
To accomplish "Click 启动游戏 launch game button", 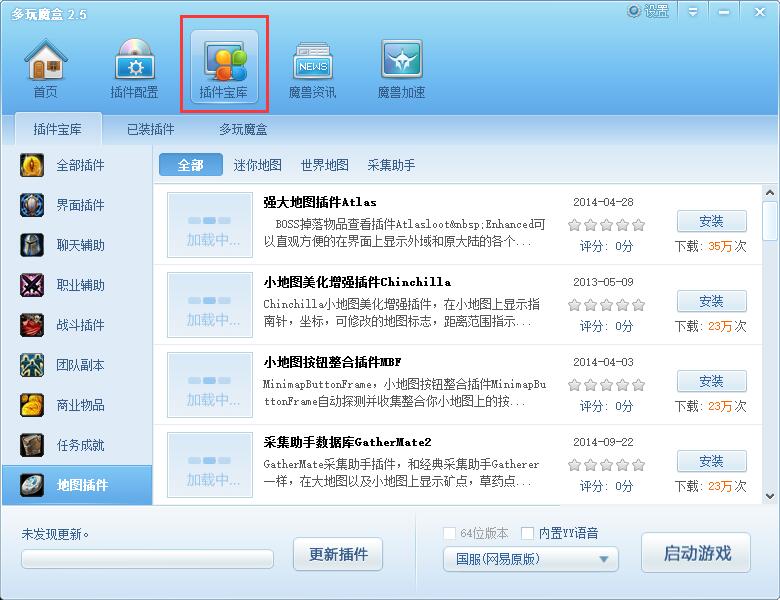I will 696,553.
